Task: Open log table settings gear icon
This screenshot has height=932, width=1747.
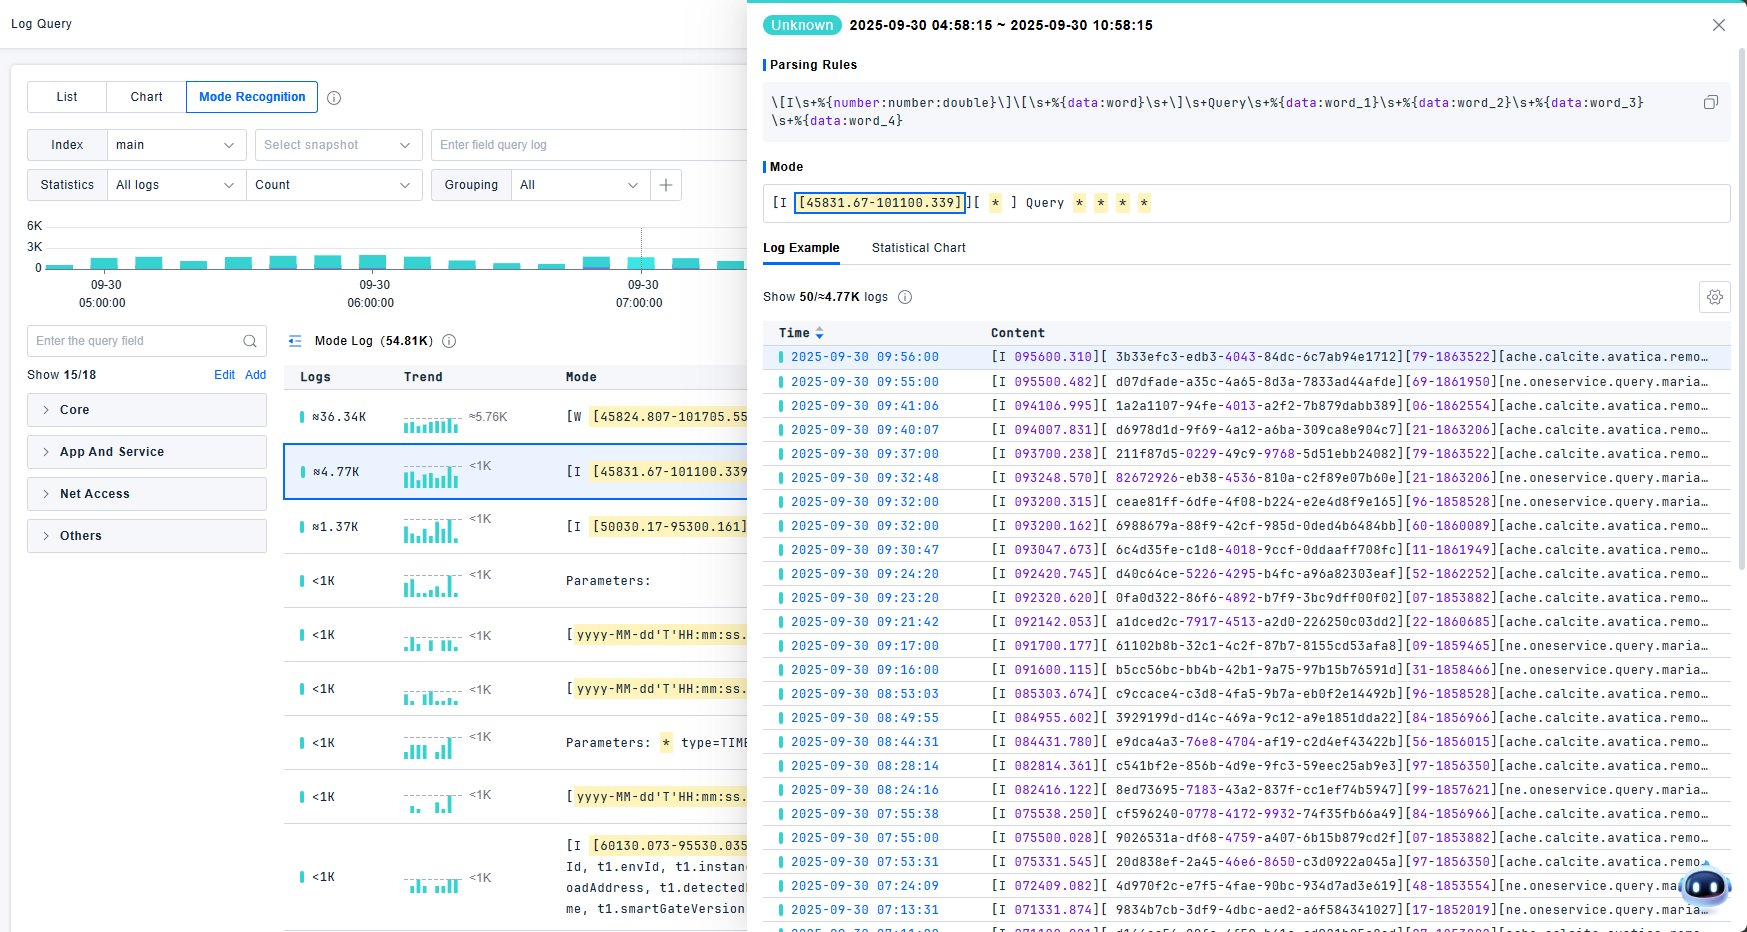Action: [1714, 297]
